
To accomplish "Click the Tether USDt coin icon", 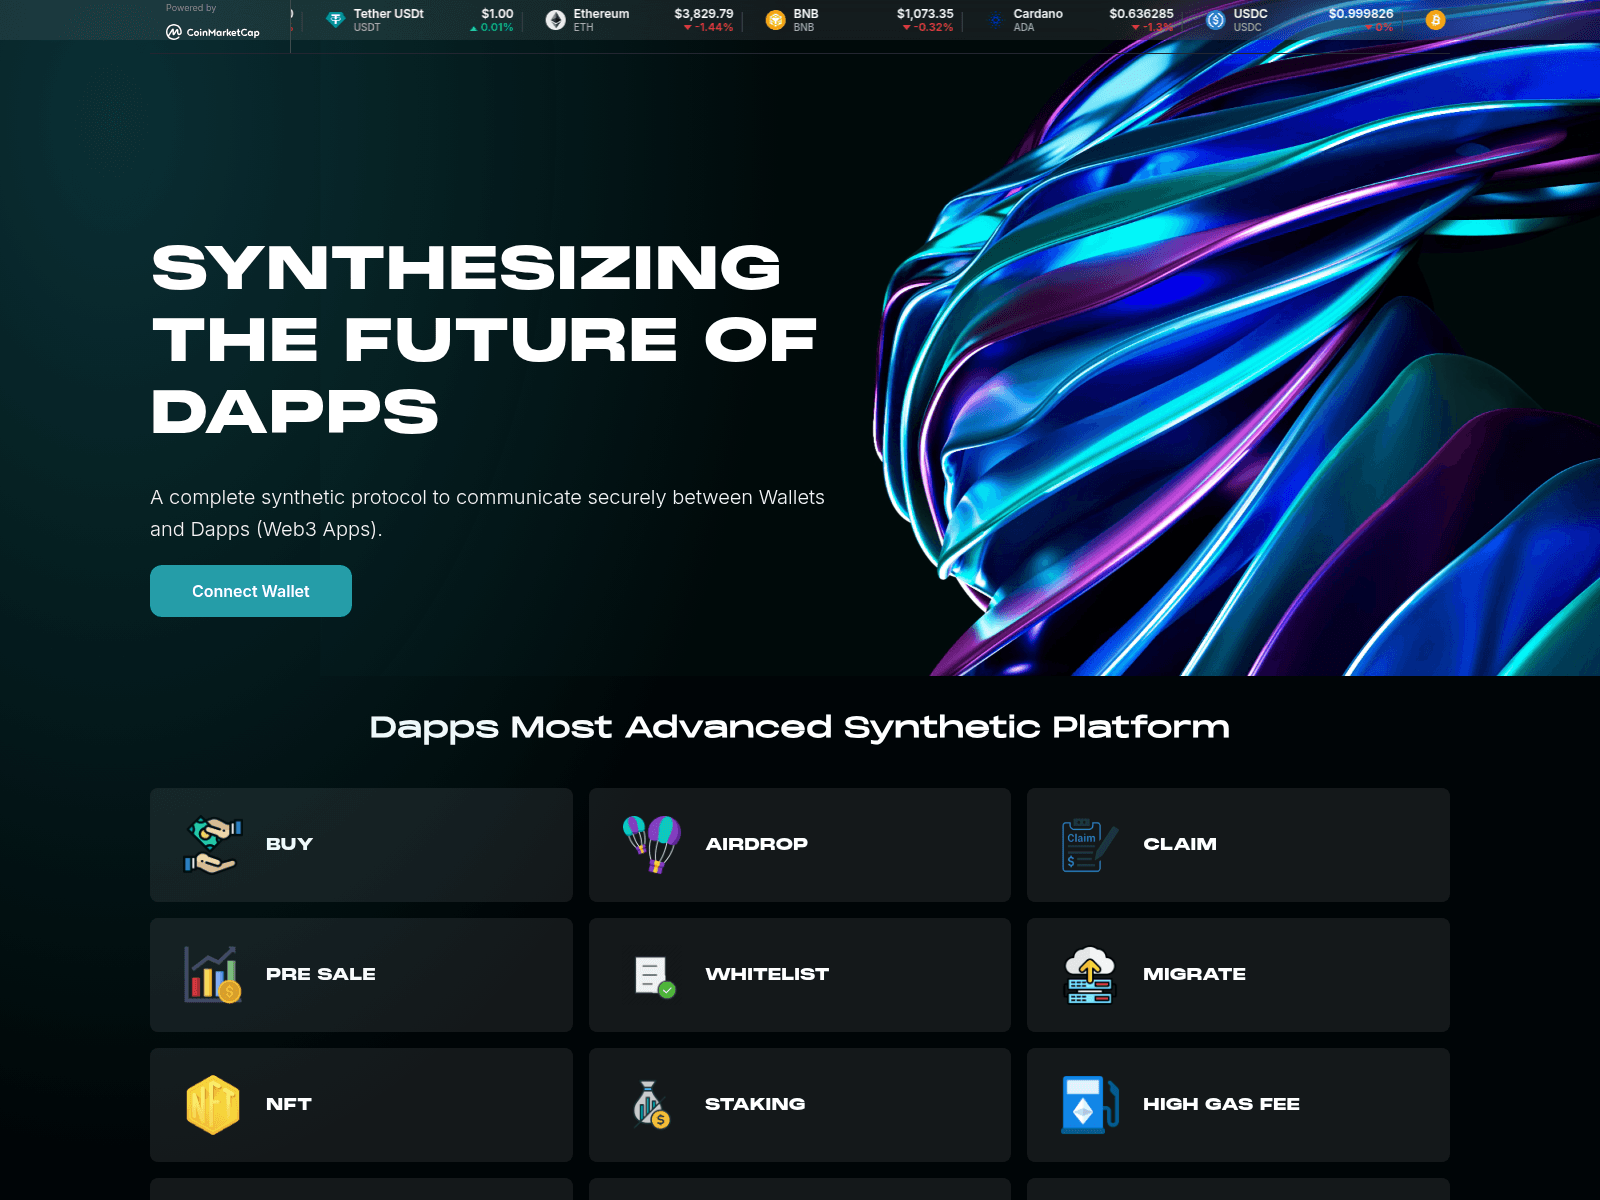I will [336, 20].
